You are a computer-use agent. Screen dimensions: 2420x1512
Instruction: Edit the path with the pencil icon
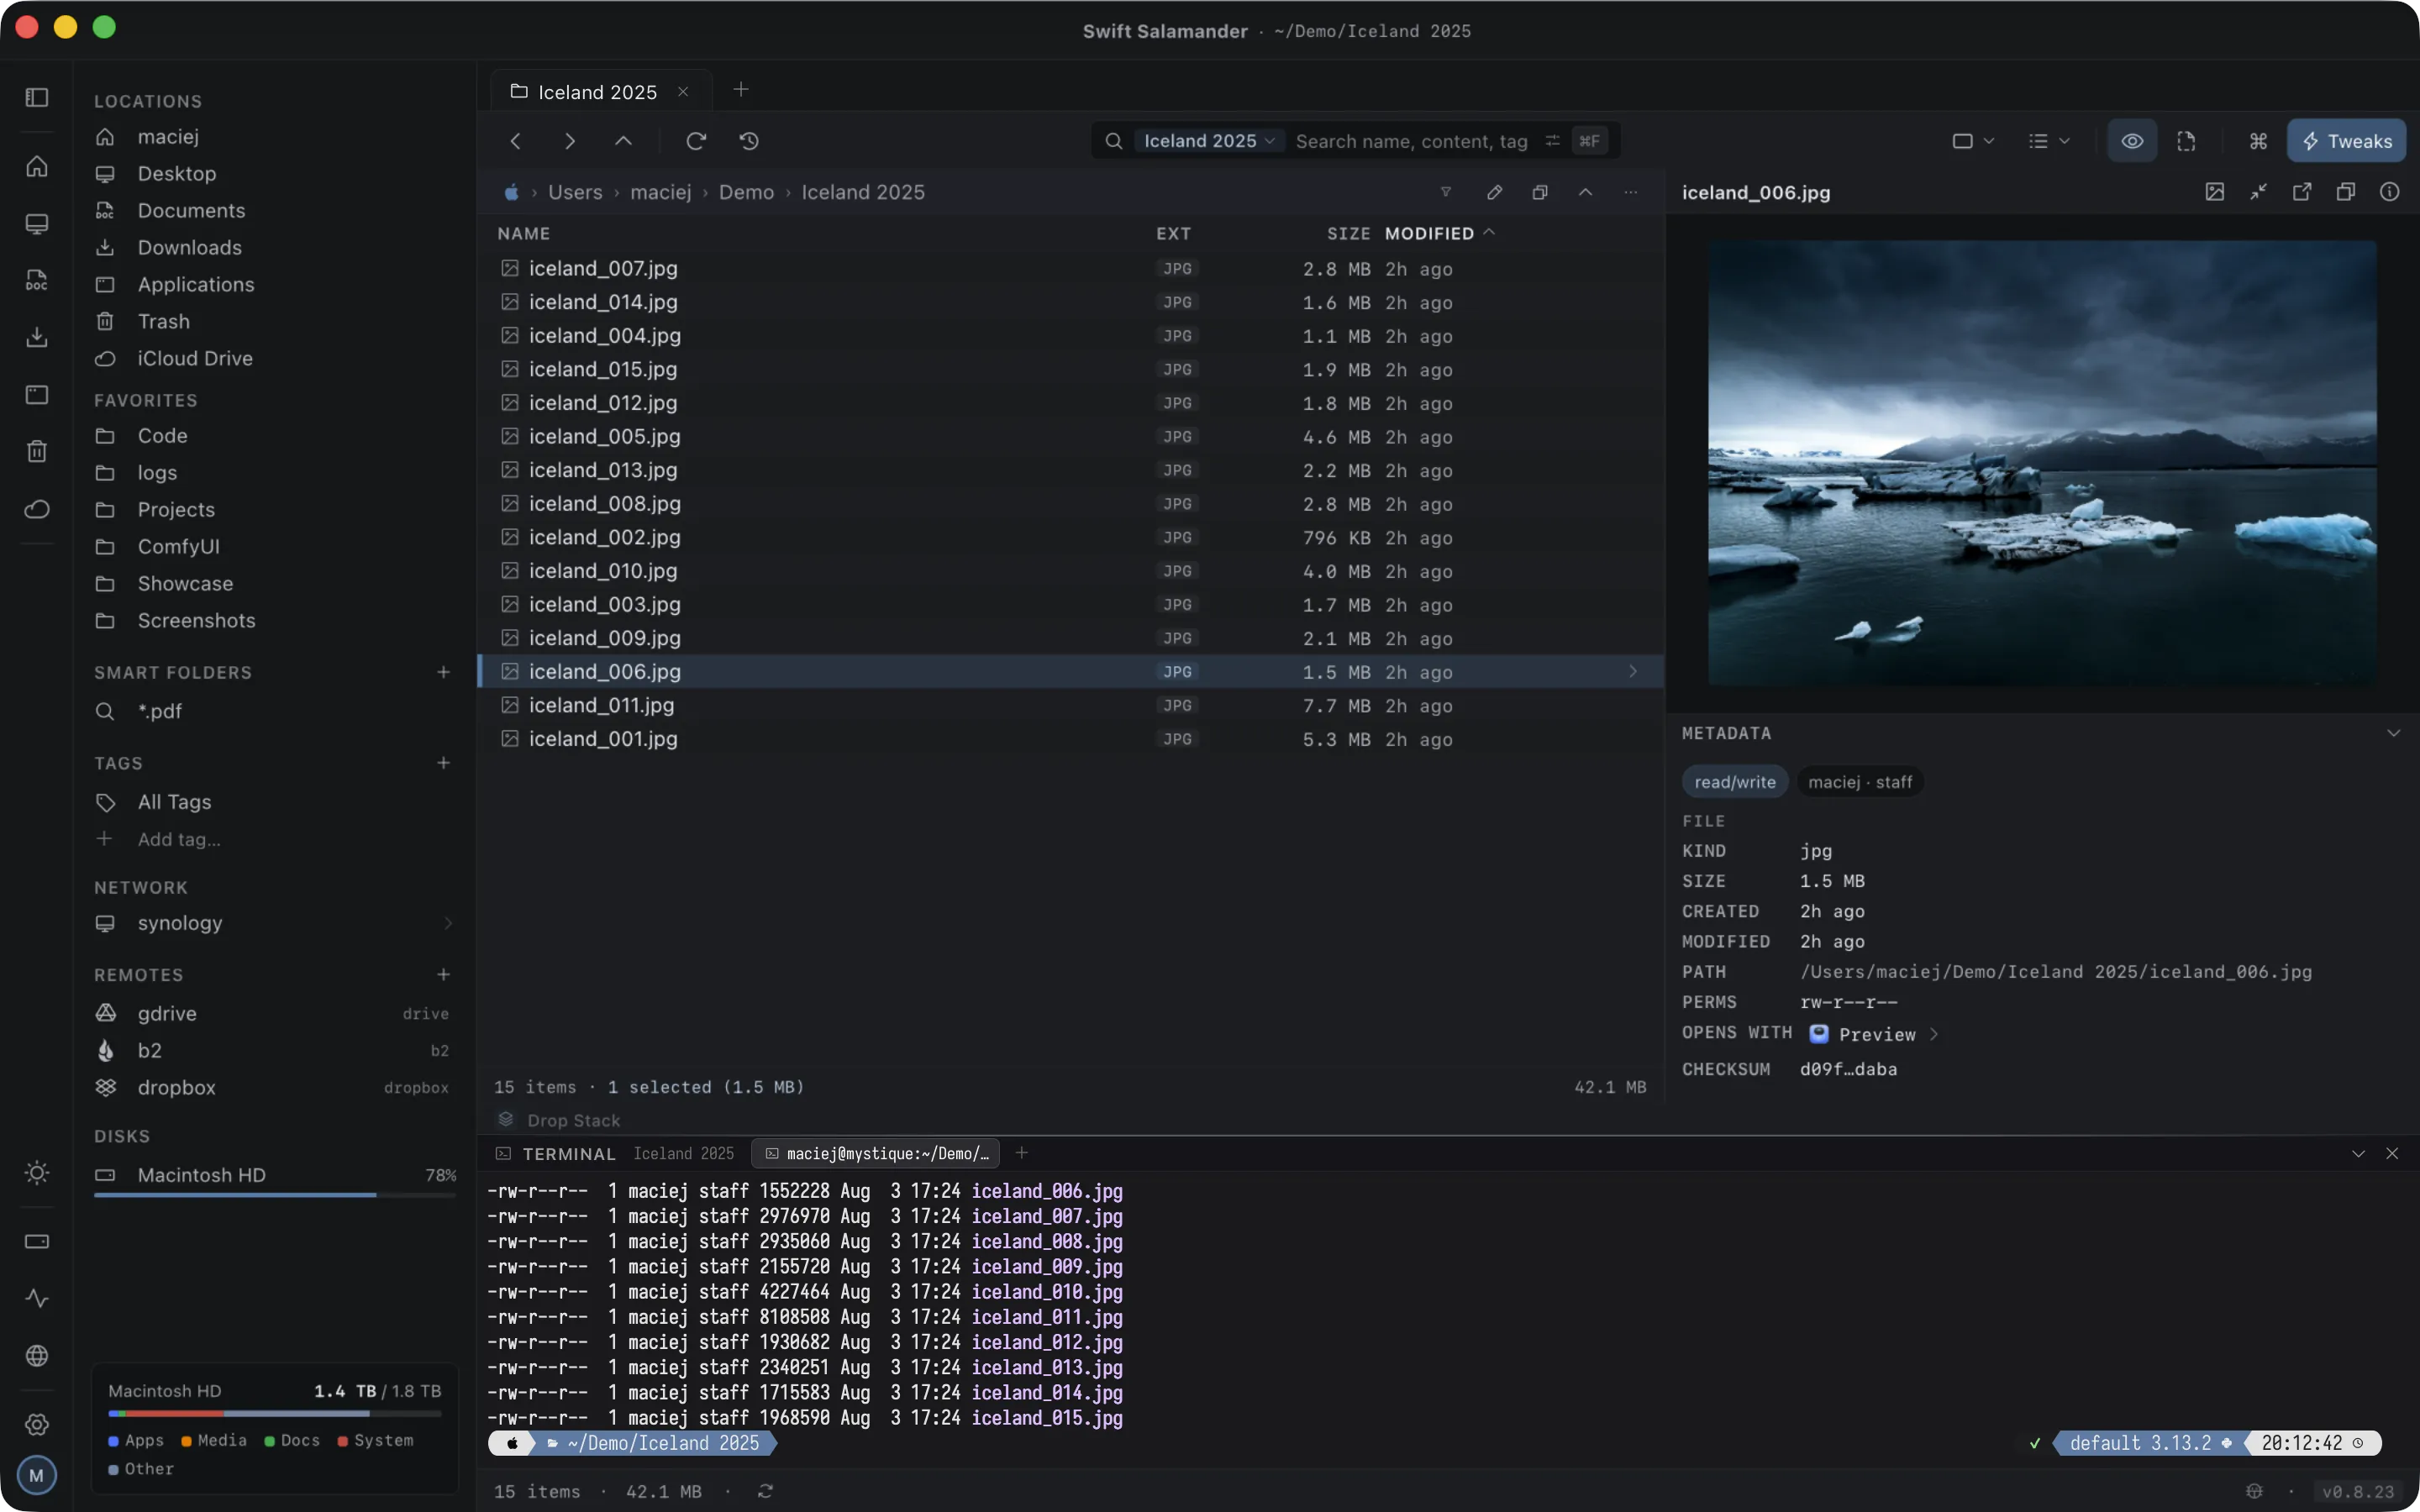(1494, 192)
